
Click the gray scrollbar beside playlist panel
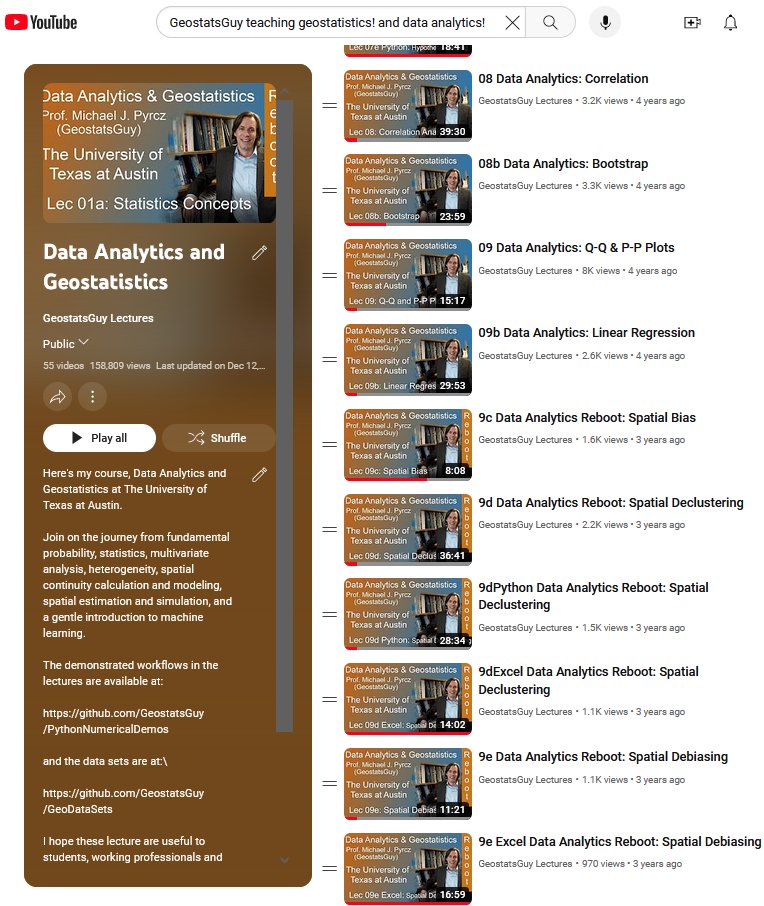[x=284, y=416]
